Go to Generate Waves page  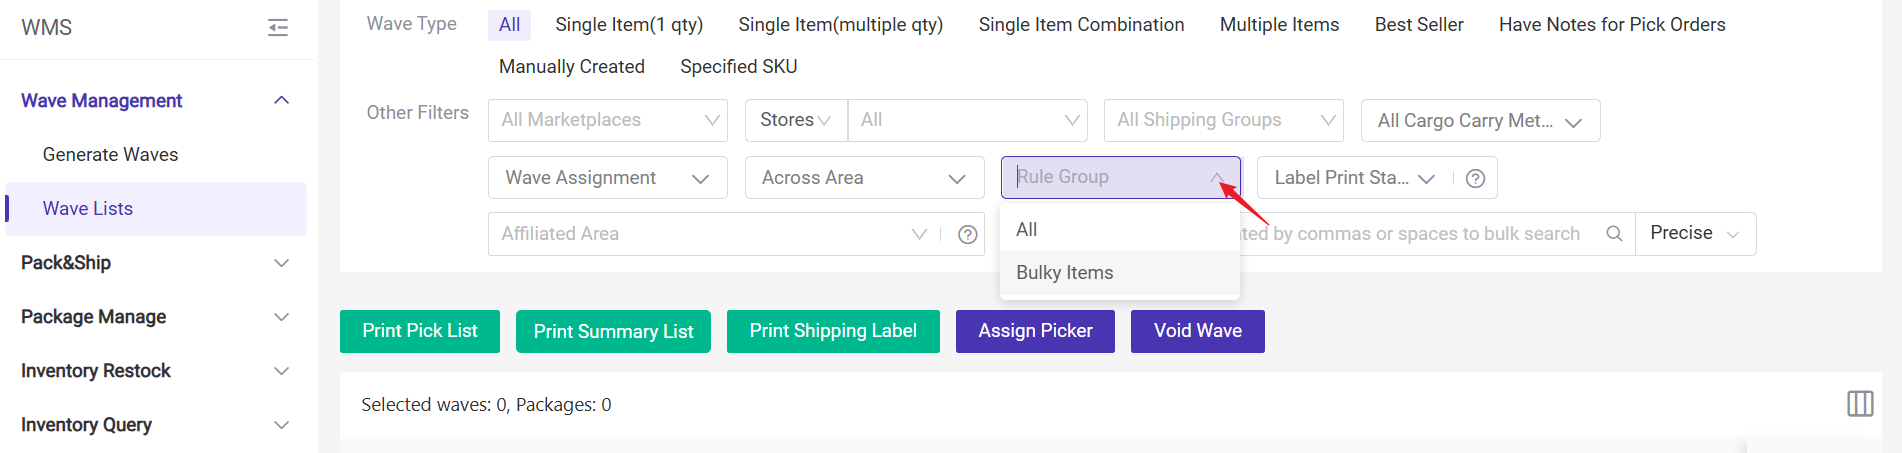(110, 155)
